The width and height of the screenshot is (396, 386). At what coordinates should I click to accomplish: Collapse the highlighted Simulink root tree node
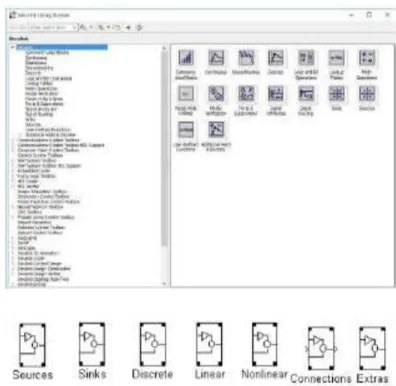tap(13, 47)
